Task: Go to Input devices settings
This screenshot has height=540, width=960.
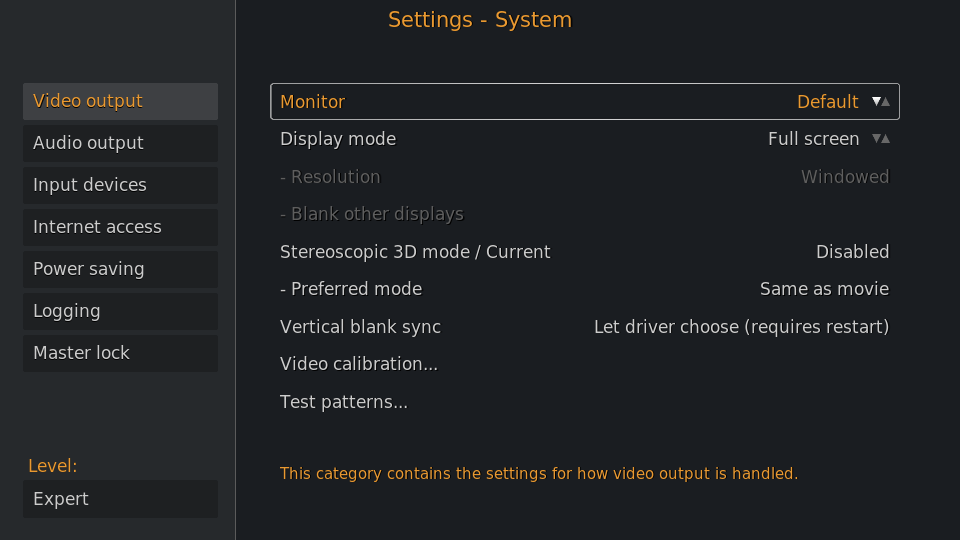Action: [x=121, y=185]
